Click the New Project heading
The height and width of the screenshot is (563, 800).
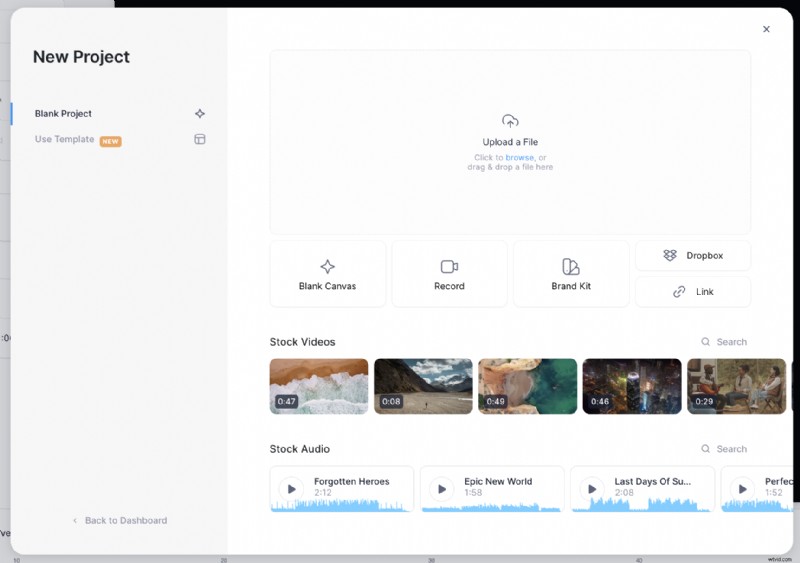click(x=81, y=57)
